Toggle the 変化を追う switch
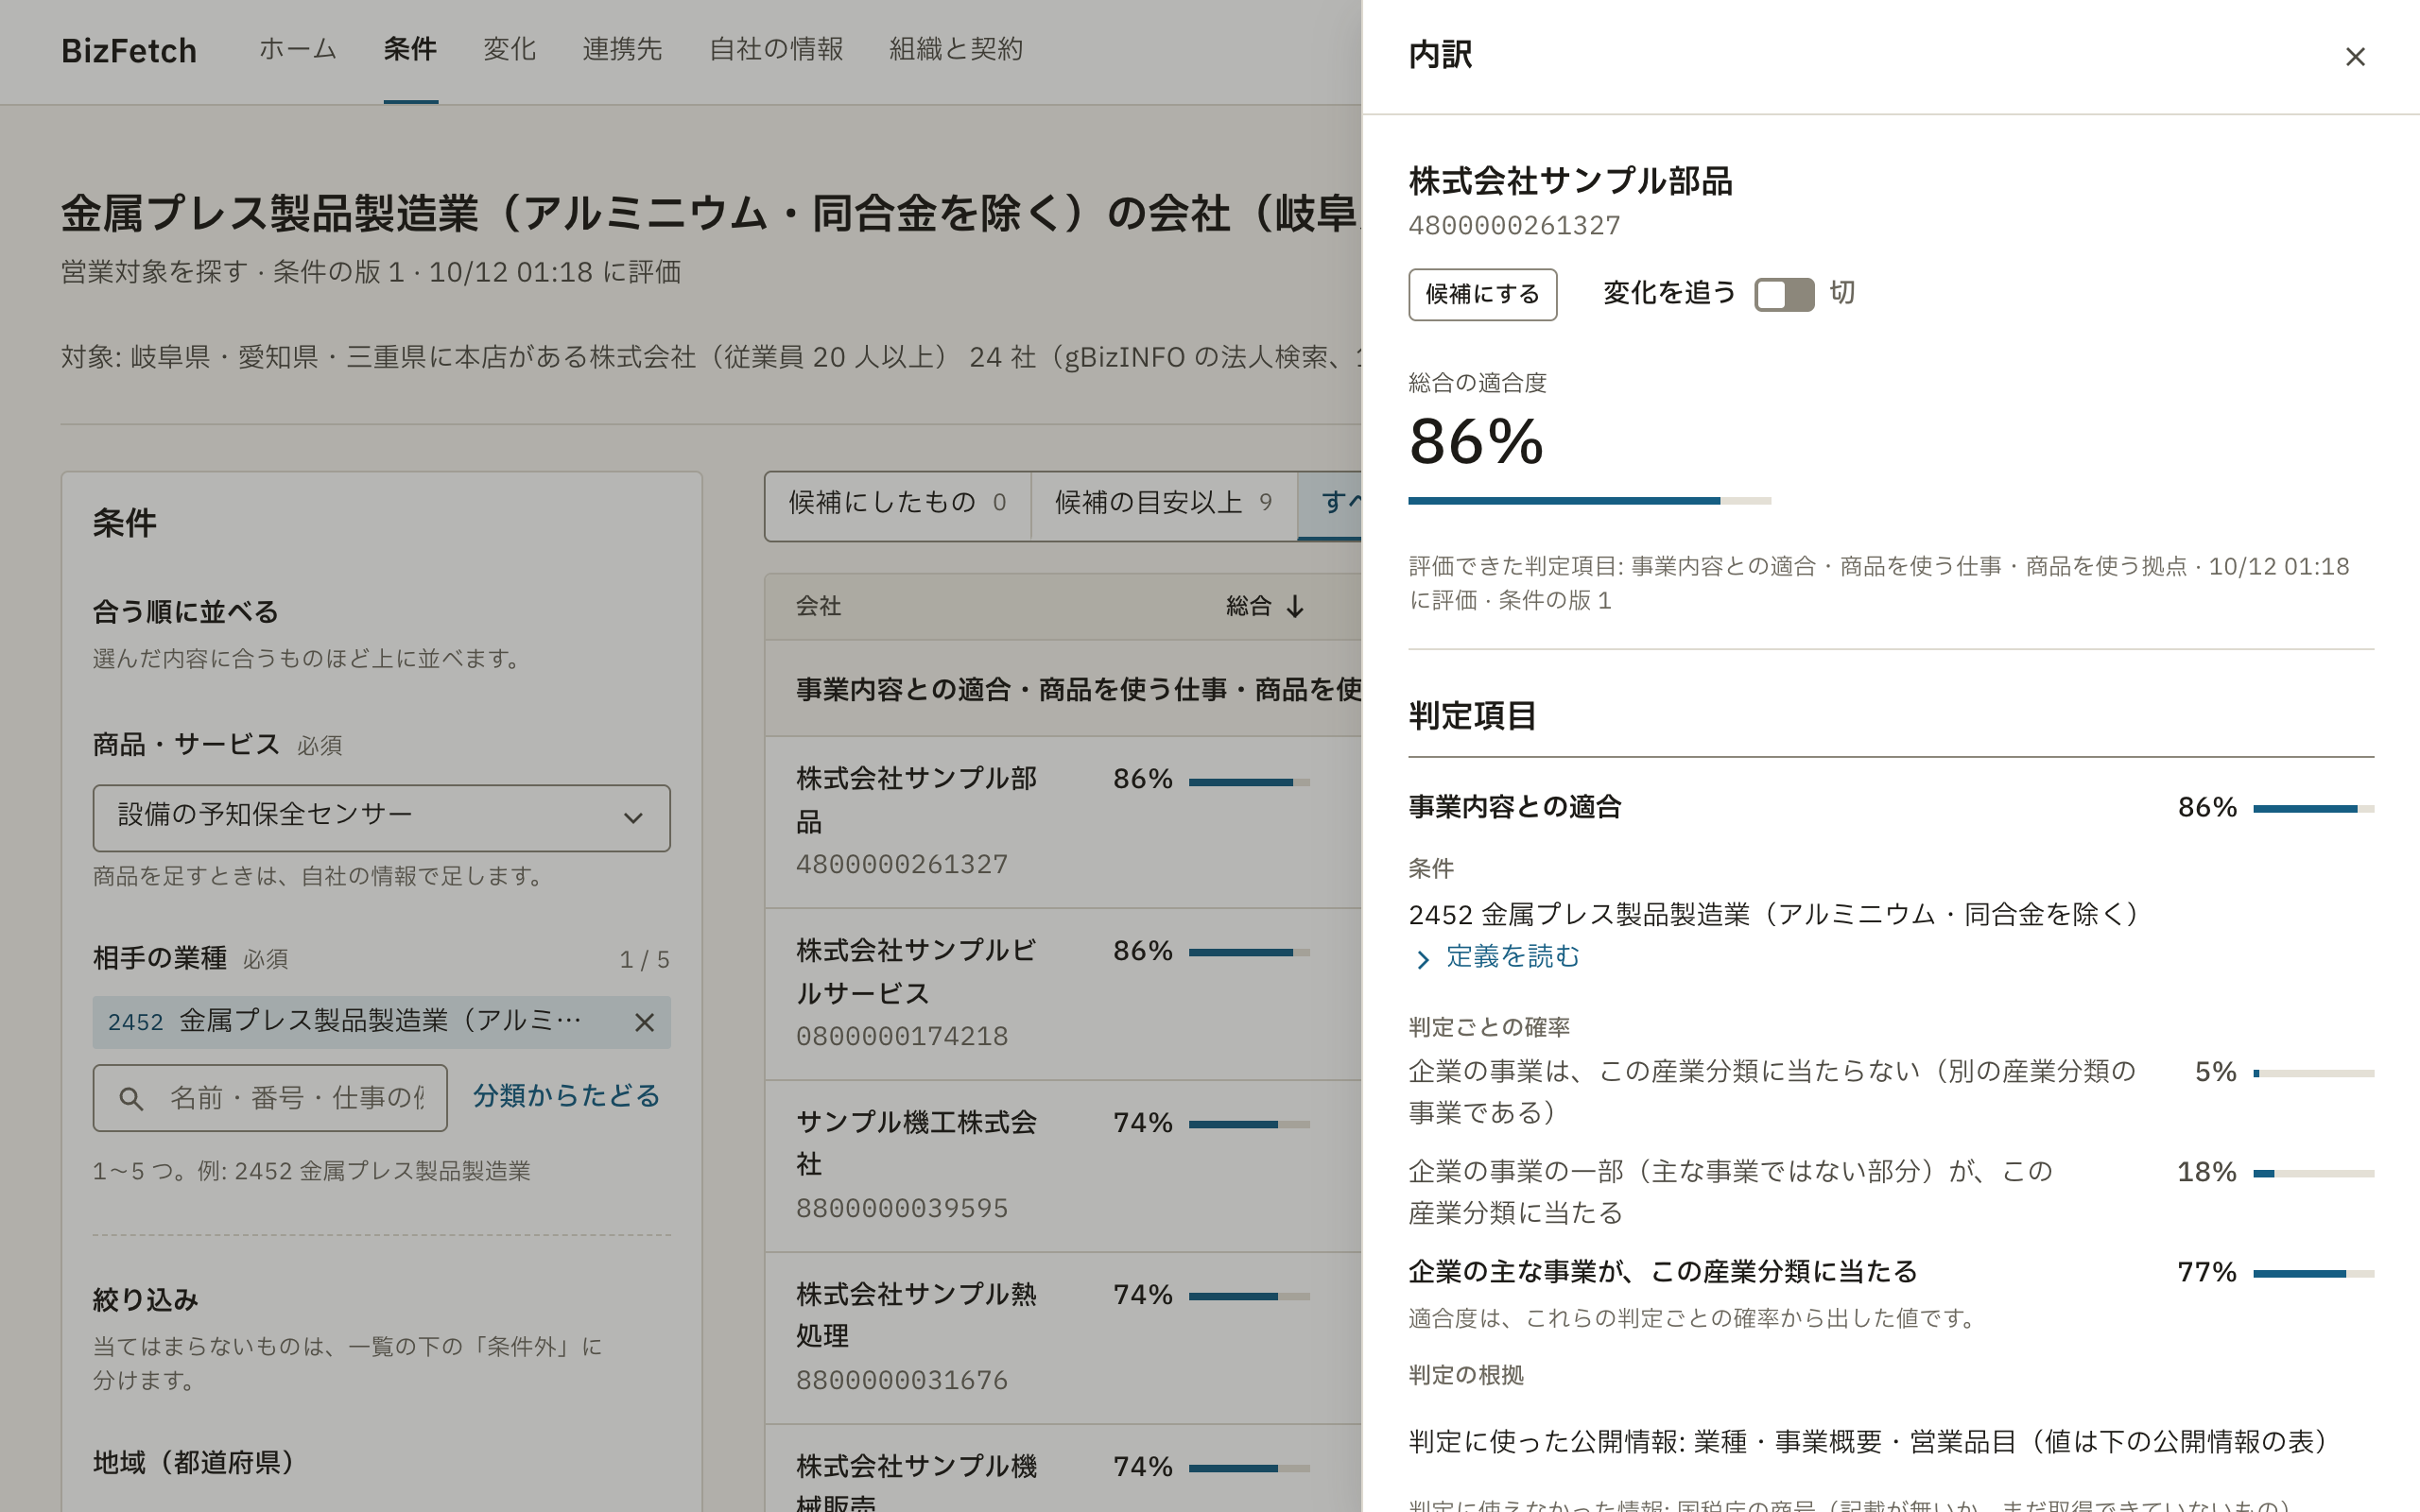This screenshot has width=2420, height=1512. [x=1784, y=294]
